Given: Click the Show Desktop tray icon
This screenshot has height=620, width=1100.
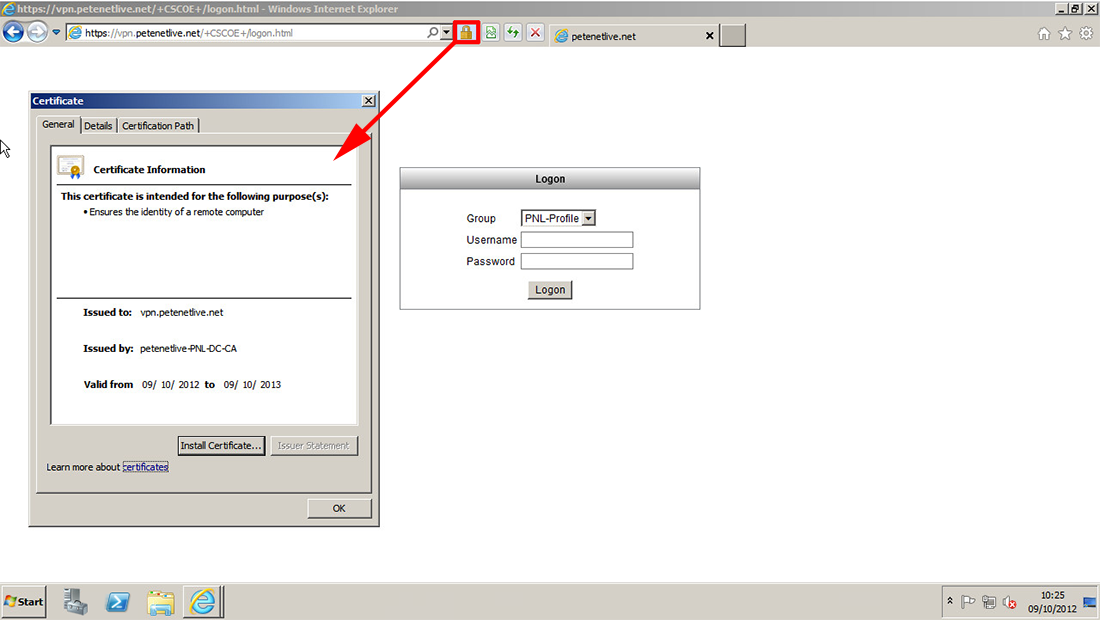Looking at the screenshot, I should click(1090, 602).
